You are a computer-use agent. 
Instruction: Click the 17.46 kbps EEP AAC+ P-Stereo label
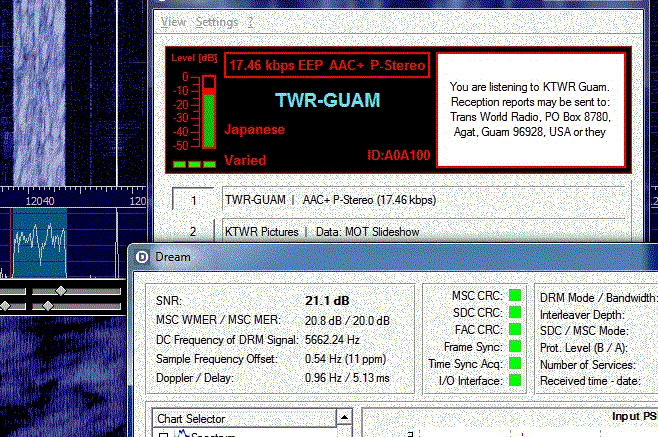point(327,65)
